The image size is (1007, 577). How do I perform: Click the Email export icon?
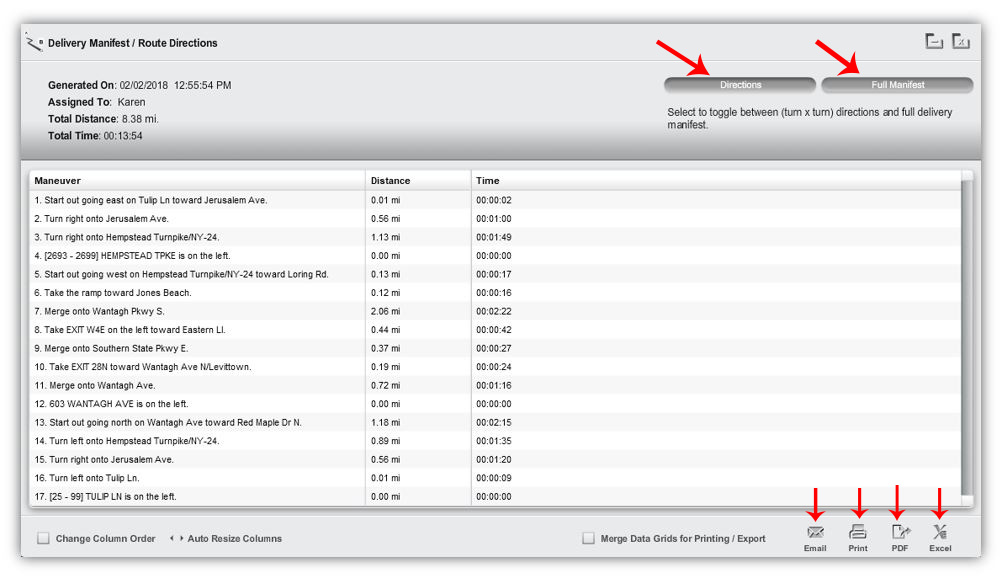point(815,532)
